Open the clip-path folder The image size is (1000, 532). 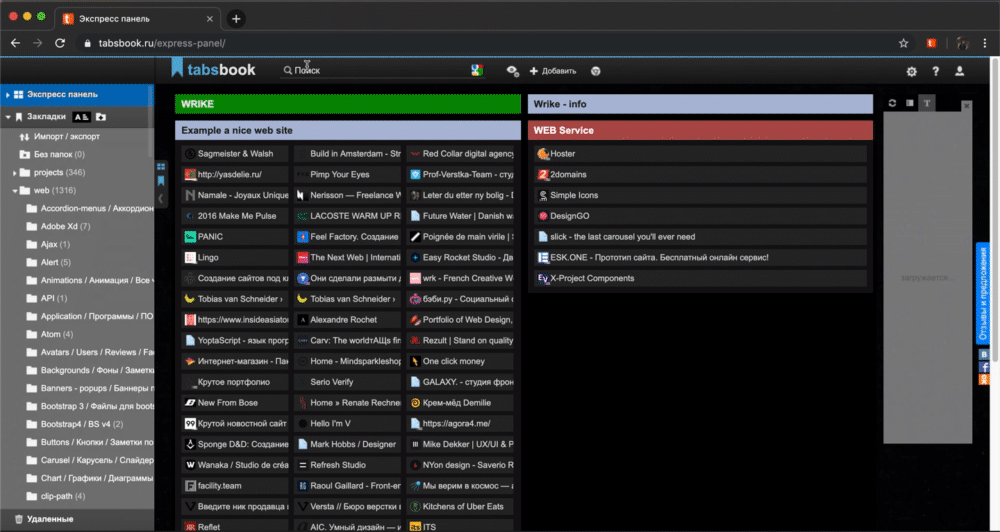[63, 496]
